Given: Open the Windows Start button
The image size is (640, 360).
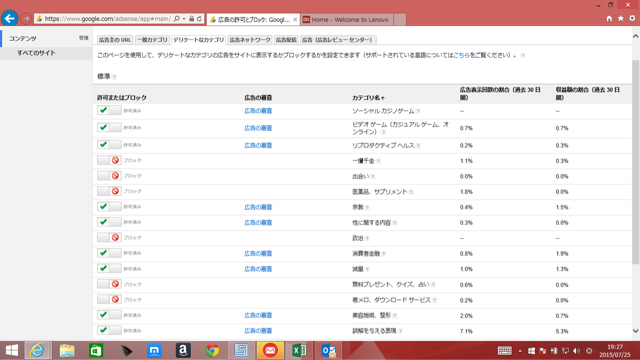Looking at the screenshot, I should point(12,350).
